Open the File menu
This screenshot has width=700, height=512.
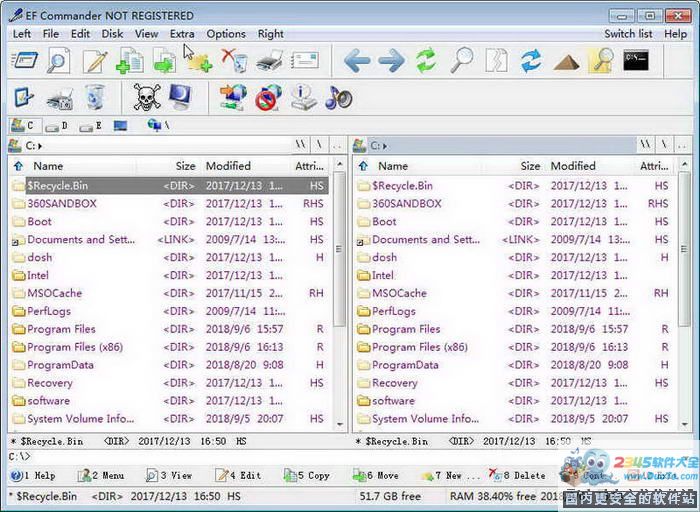pyautogui.click(x=51, y=34)
